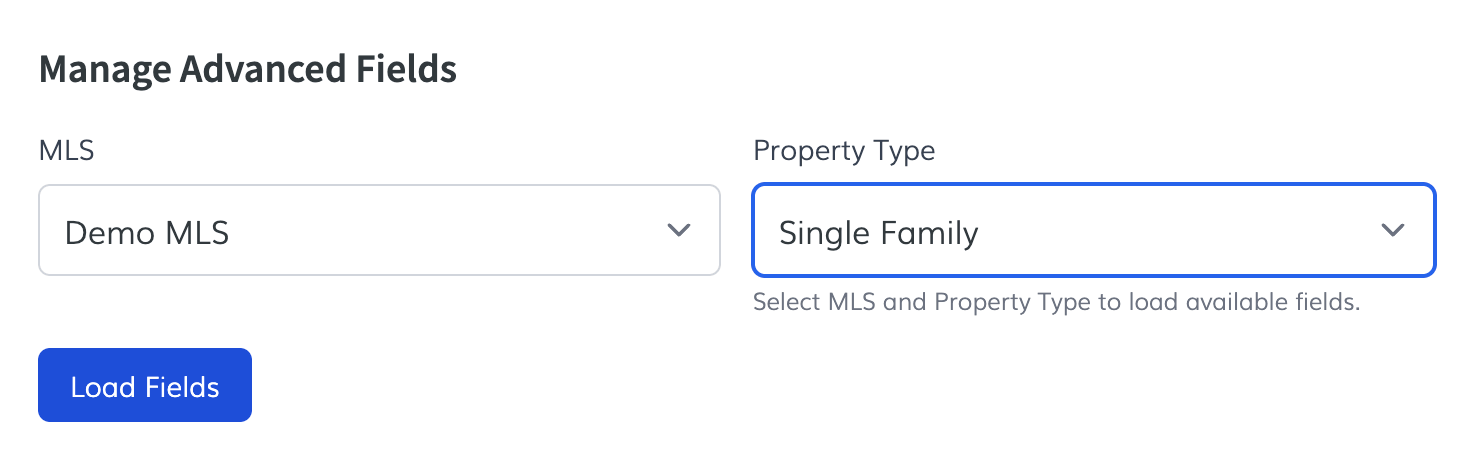The width and height of the screenshot is (1476, 466).
Task: Focus the MLS select box
Action: pyautogui.click(x=379, y=230)
